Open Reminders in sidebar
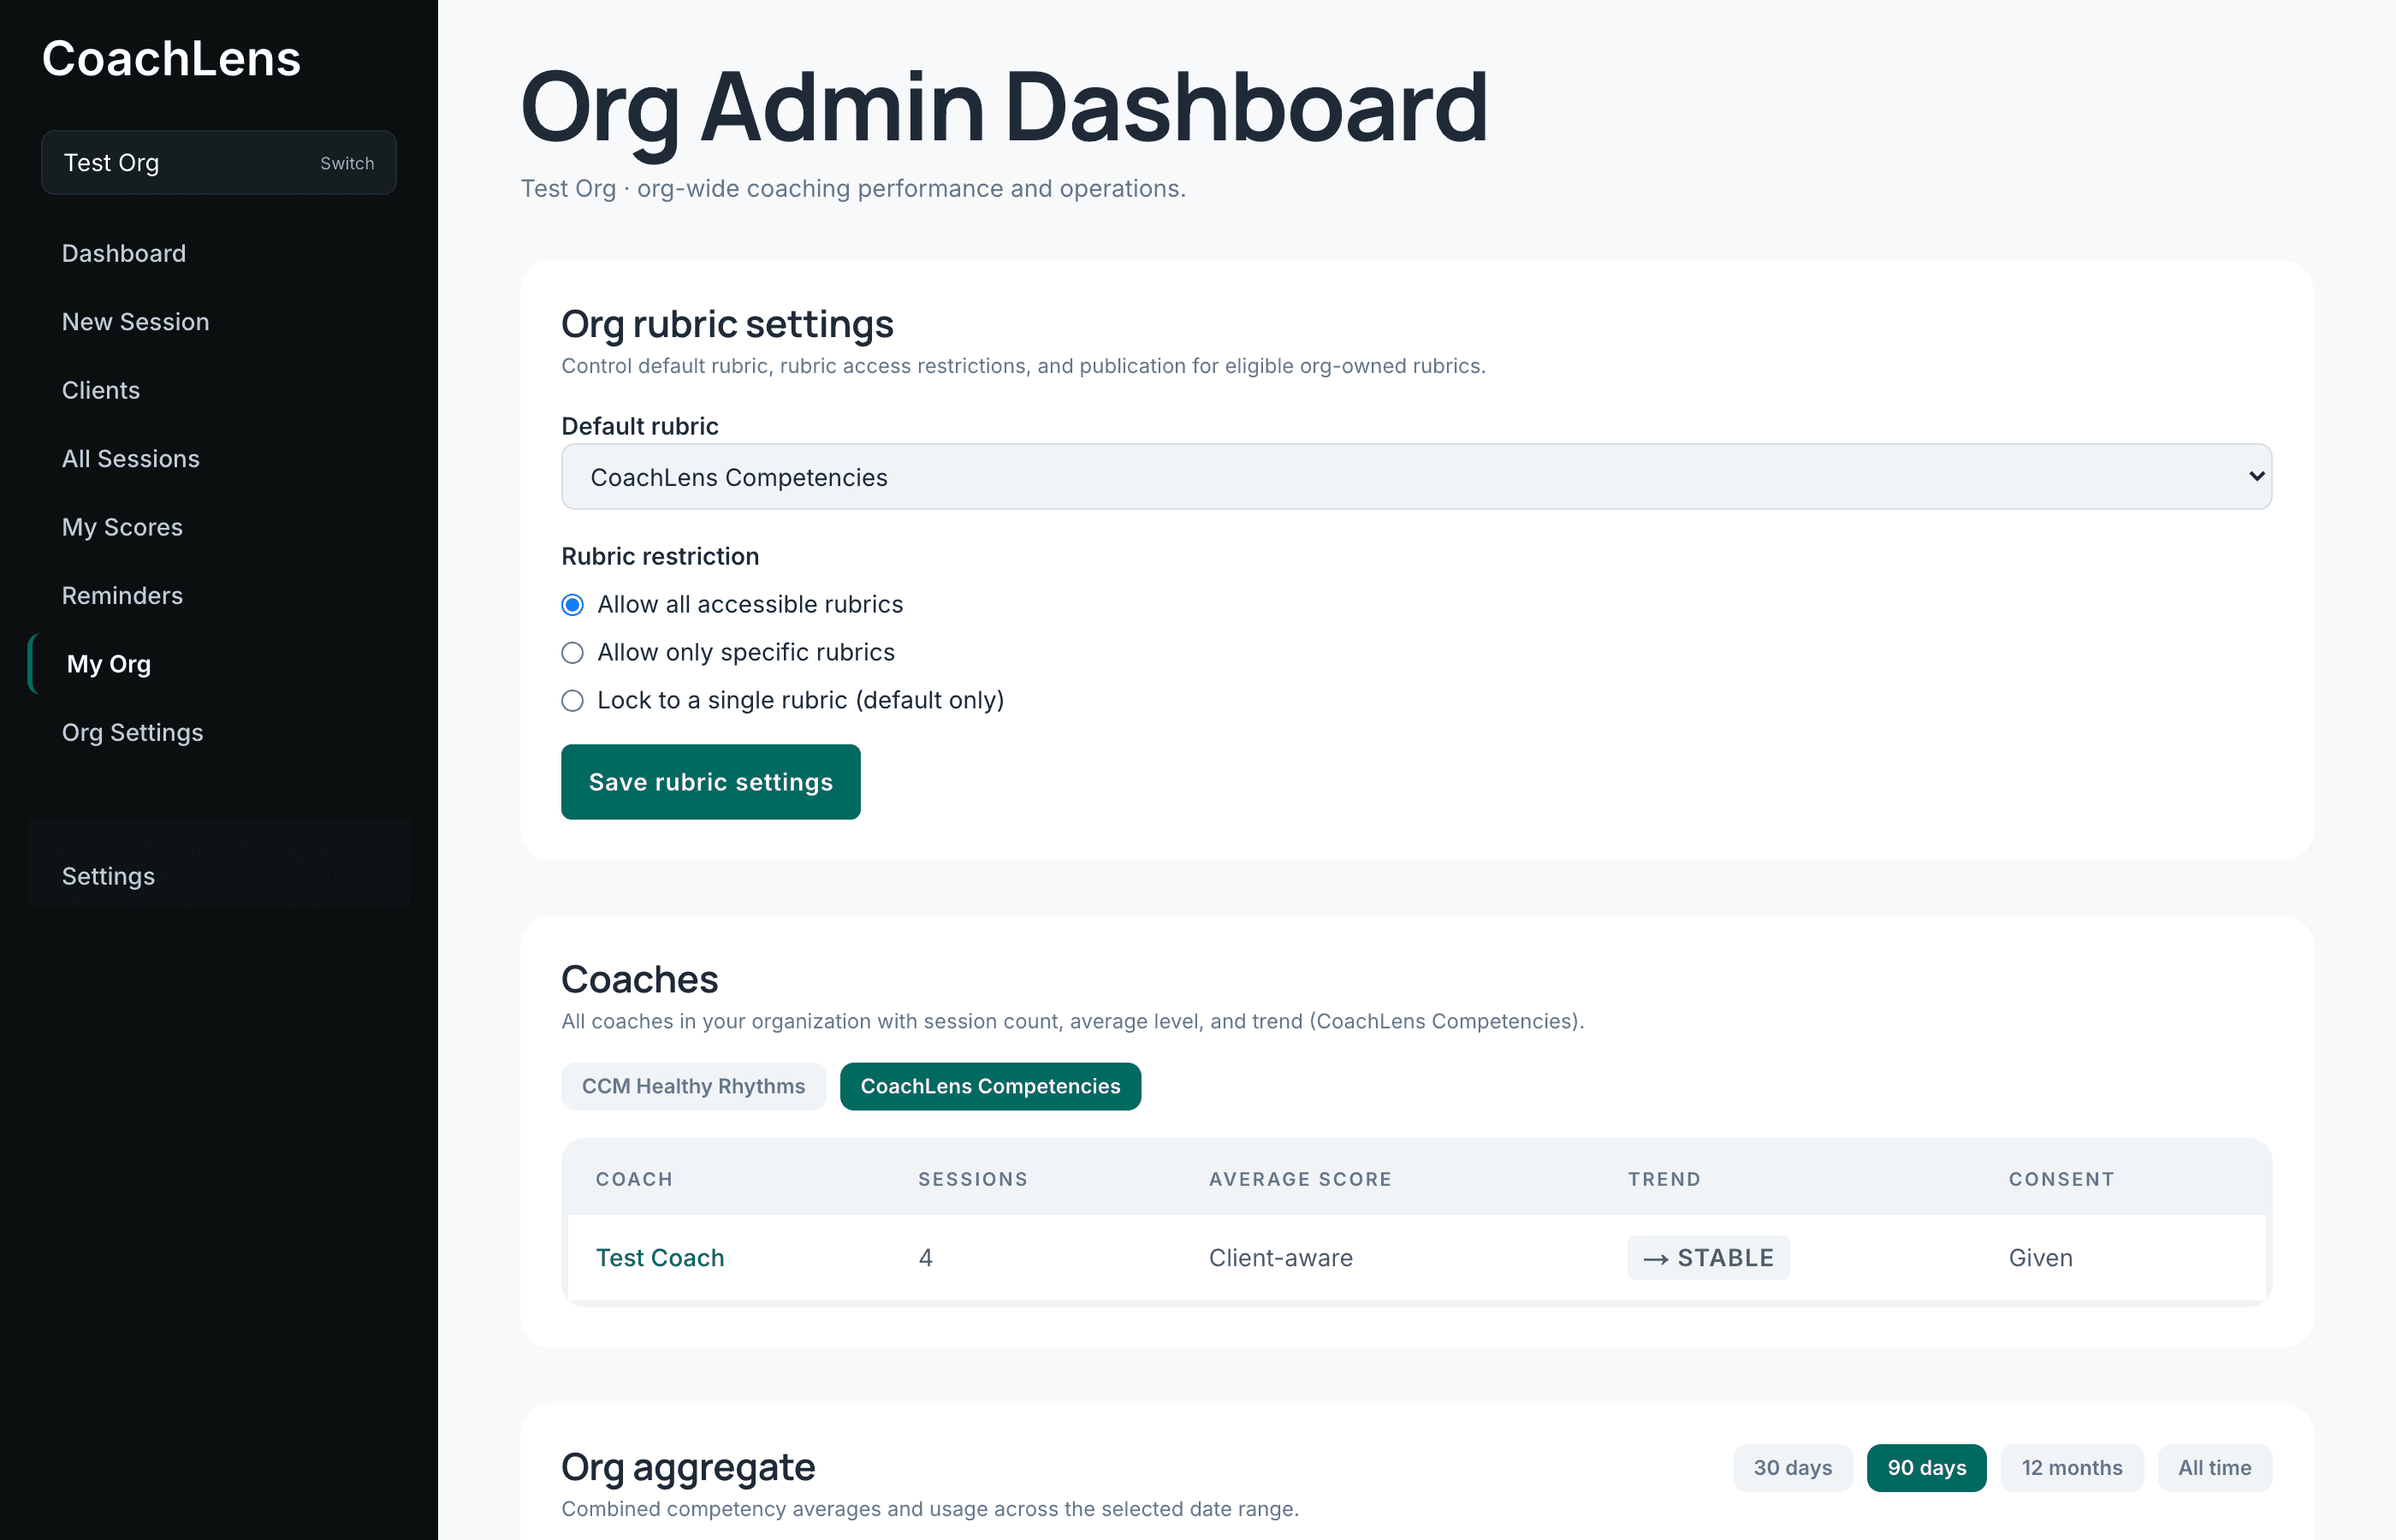The height and width of the screenshot is (1540, 2396). (122, 596)
